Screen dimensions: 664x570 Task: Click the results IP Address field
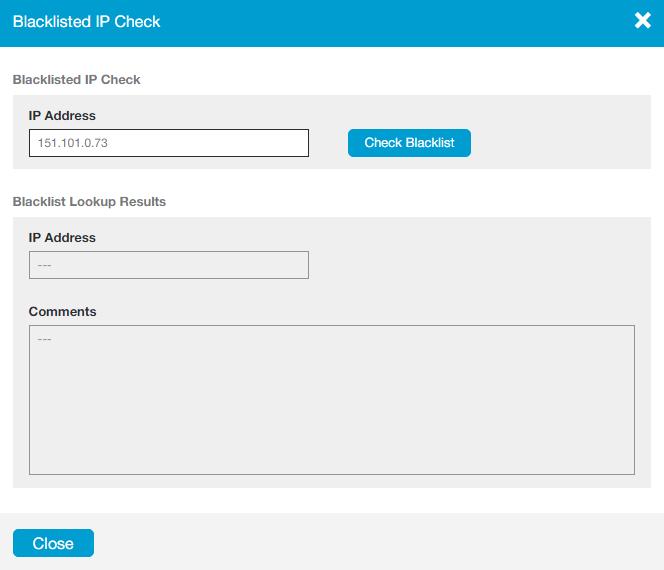(x=168, y=265)
